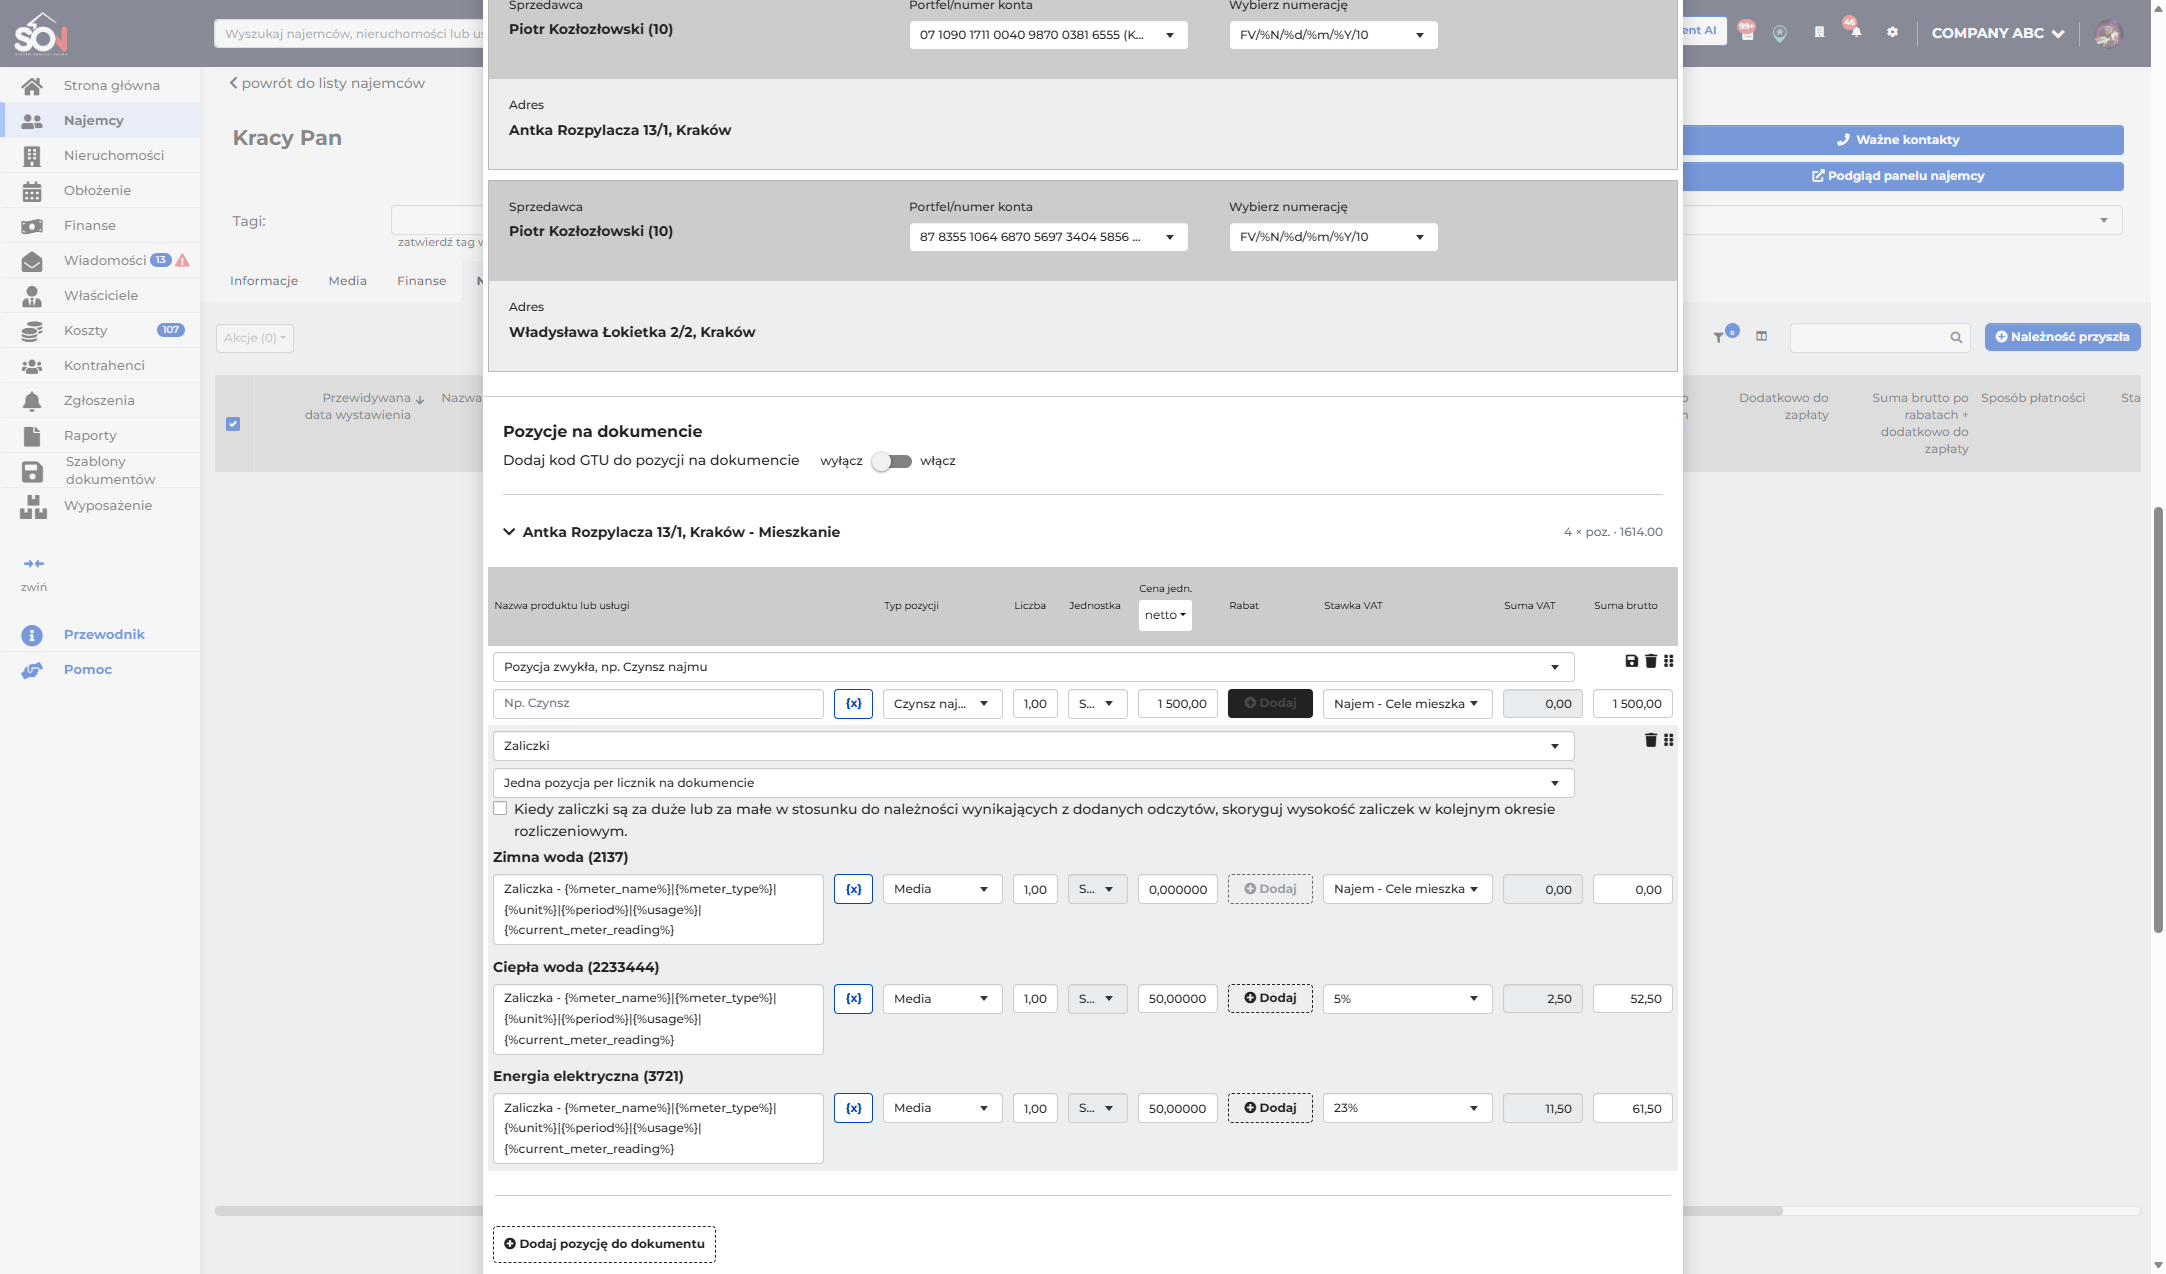
Task: Collapse 'Antka Rozpylacza 13/1, Kraków - Mieszkanie' section
Action: (509, 532)
